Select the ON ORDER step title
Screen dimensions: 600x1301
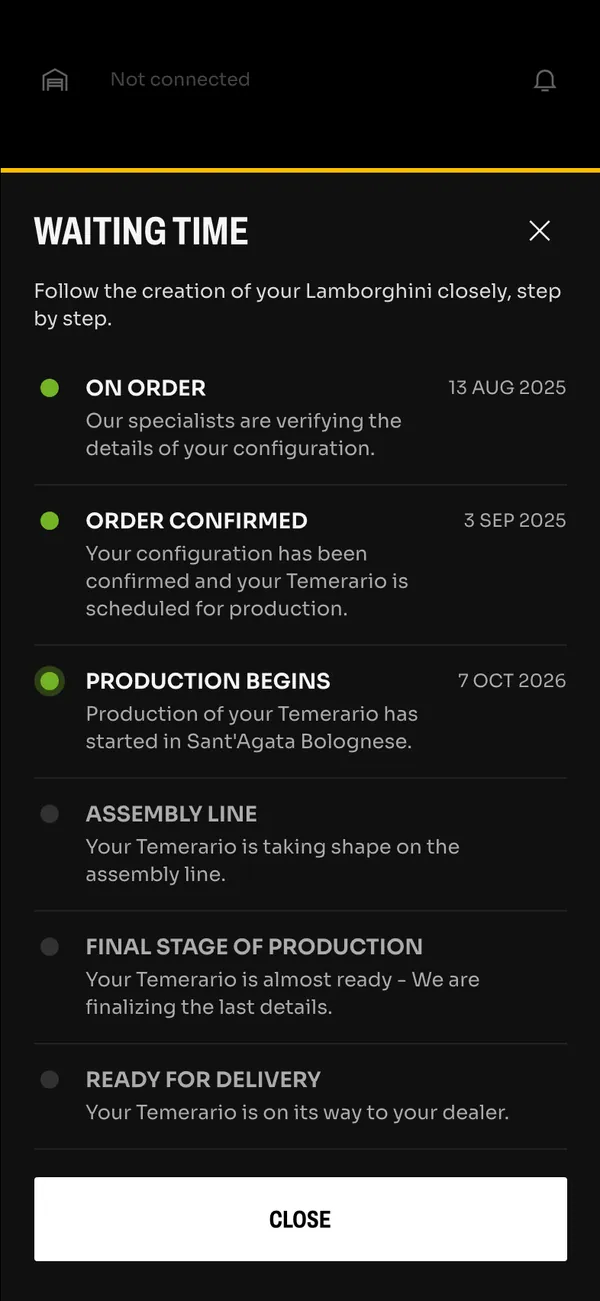[x=146, y=388]
